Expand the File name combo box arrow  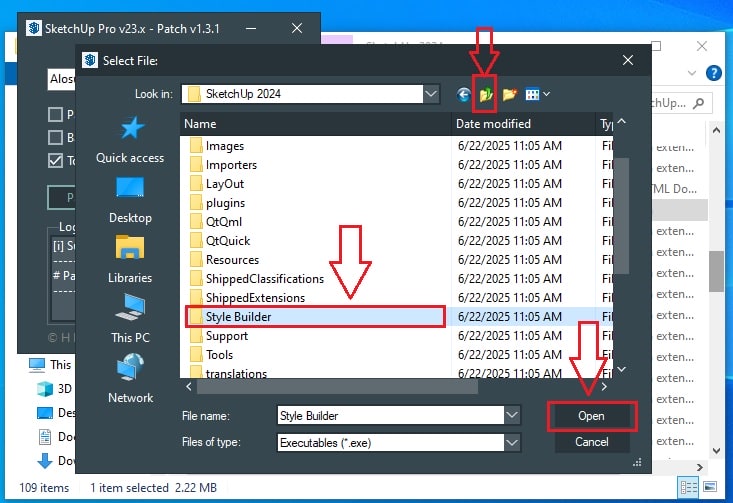[x=512, y=415]
